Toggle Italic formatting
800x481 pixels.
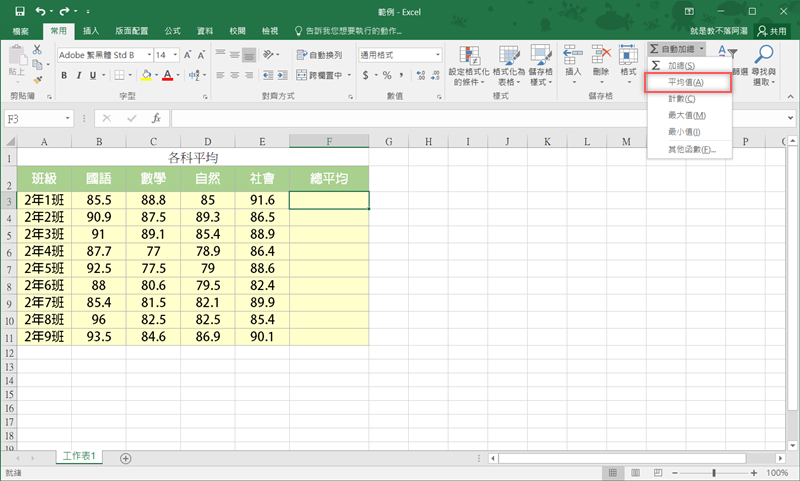click(x=81, y=74)
